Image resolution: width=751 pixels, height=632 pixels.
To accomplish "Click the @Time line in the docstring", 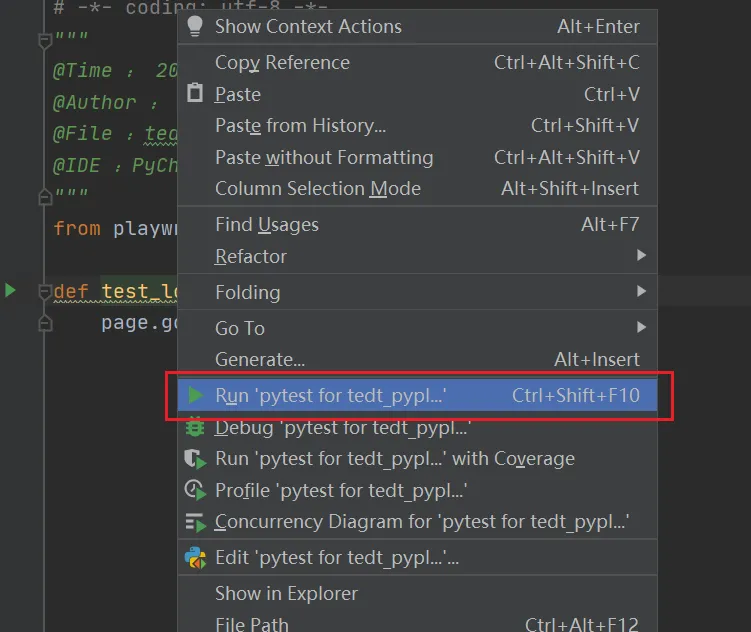I will [x=115, y=70].
